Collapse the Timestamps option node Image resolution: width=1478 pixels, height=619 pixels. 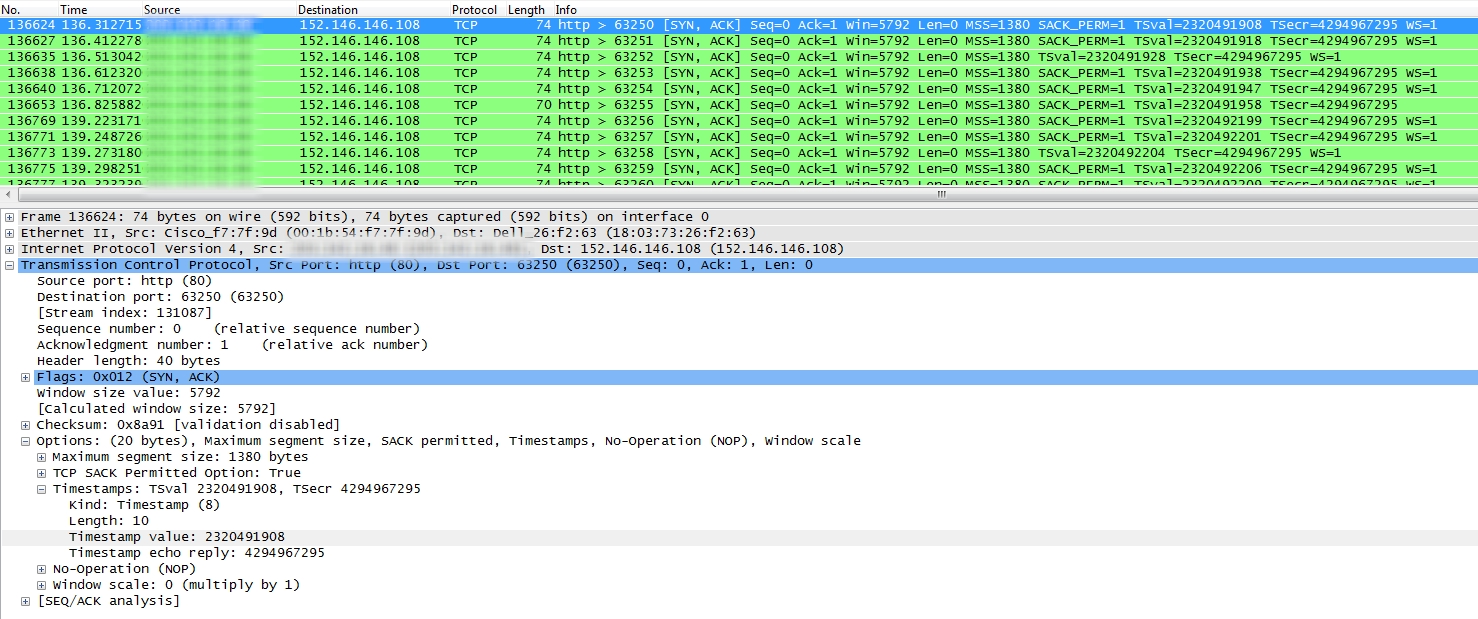tap(42, 489)
